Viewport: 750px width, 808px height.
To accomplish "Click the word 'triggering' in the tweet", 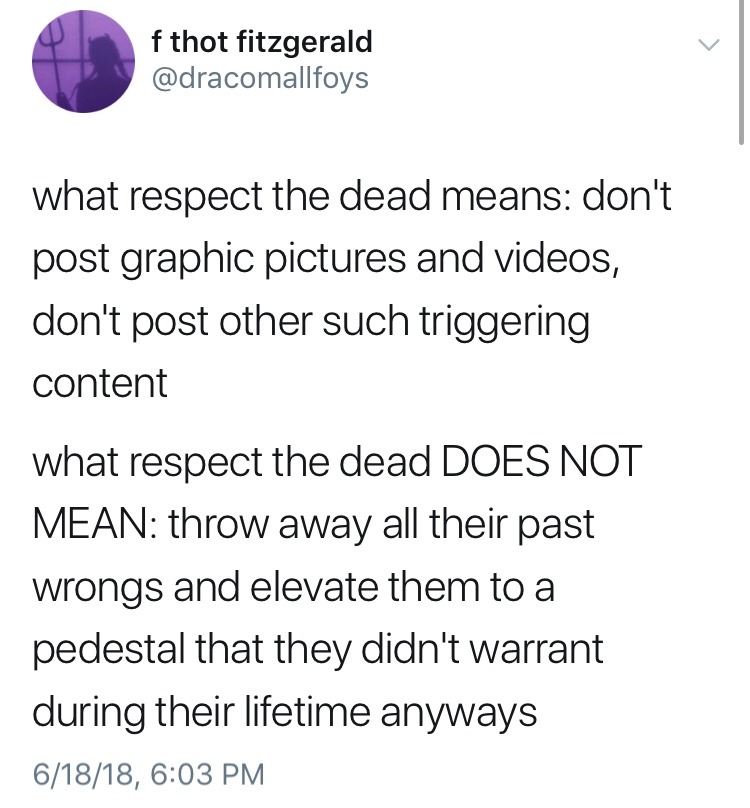I will click(505, 322).
